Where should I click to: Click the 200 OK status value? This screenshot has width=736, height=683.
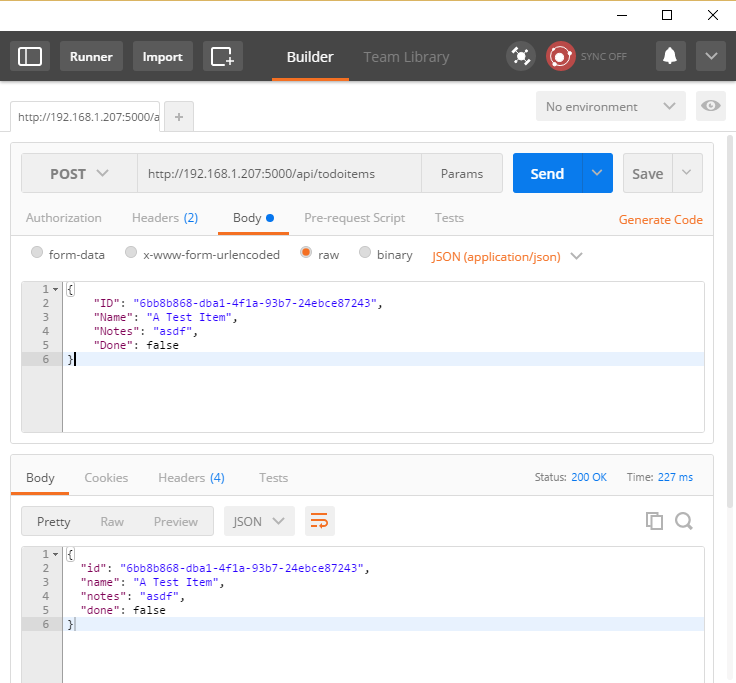pyautogui.click(x=589, y=477)
